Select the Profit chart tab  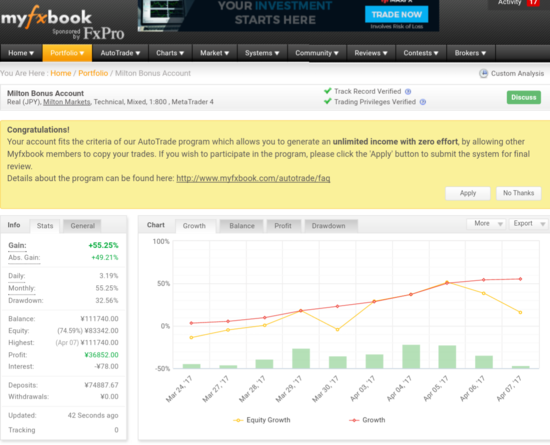click(x=283, y=226)
